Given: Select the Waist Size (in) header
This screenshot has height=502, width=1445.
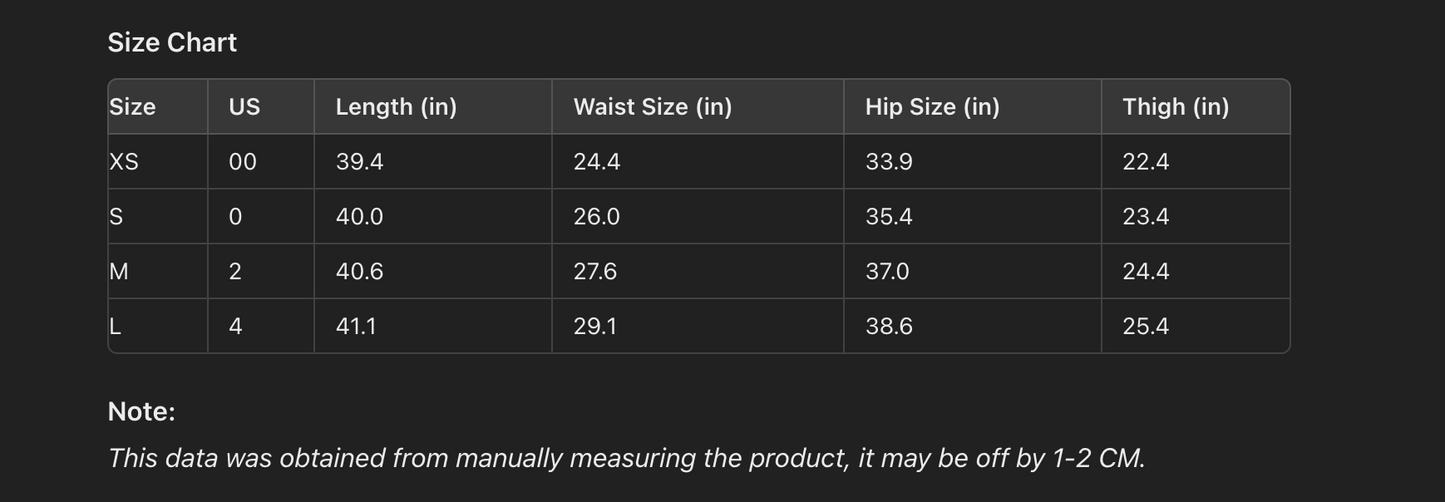Looking at the screenshot, I should click(x=652, y=107).
